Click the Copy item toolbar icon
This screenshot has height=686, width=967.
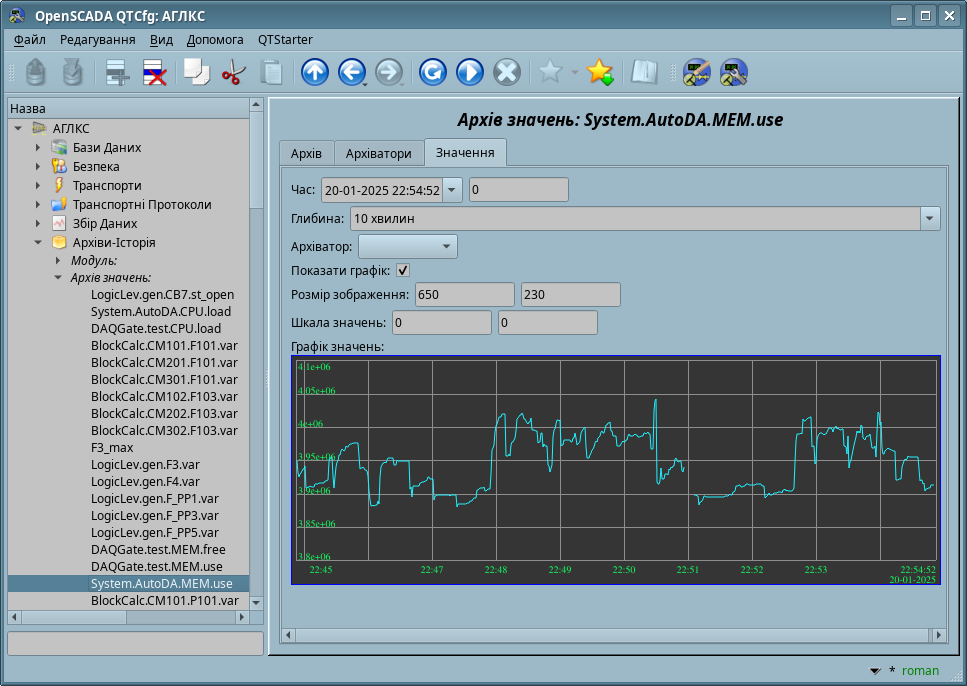(195, 72)
